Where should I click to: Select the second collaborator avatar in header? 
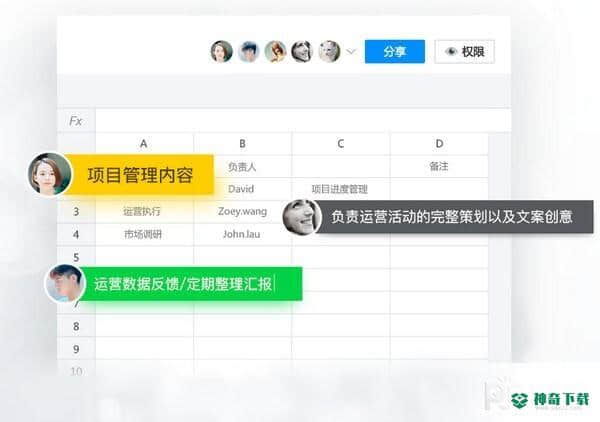coord(248,51)
